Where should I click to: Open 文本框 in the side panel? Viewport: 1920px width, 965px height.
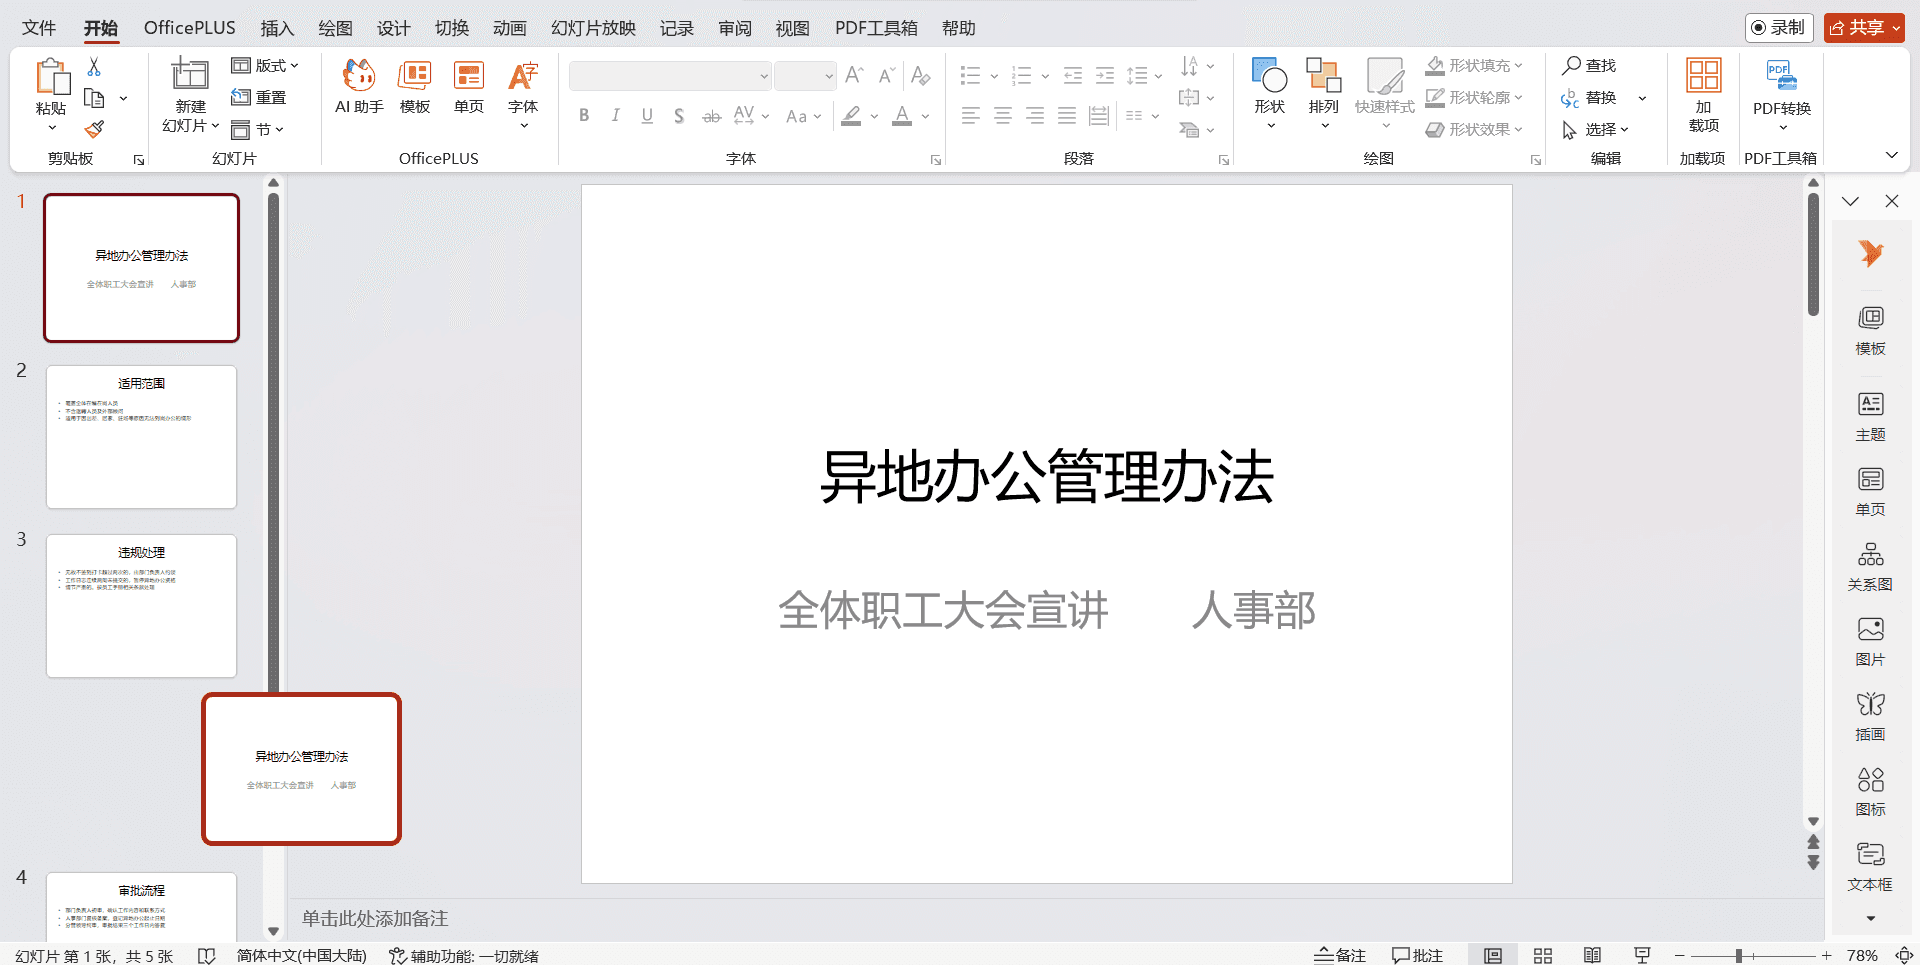click(1870, 866)
